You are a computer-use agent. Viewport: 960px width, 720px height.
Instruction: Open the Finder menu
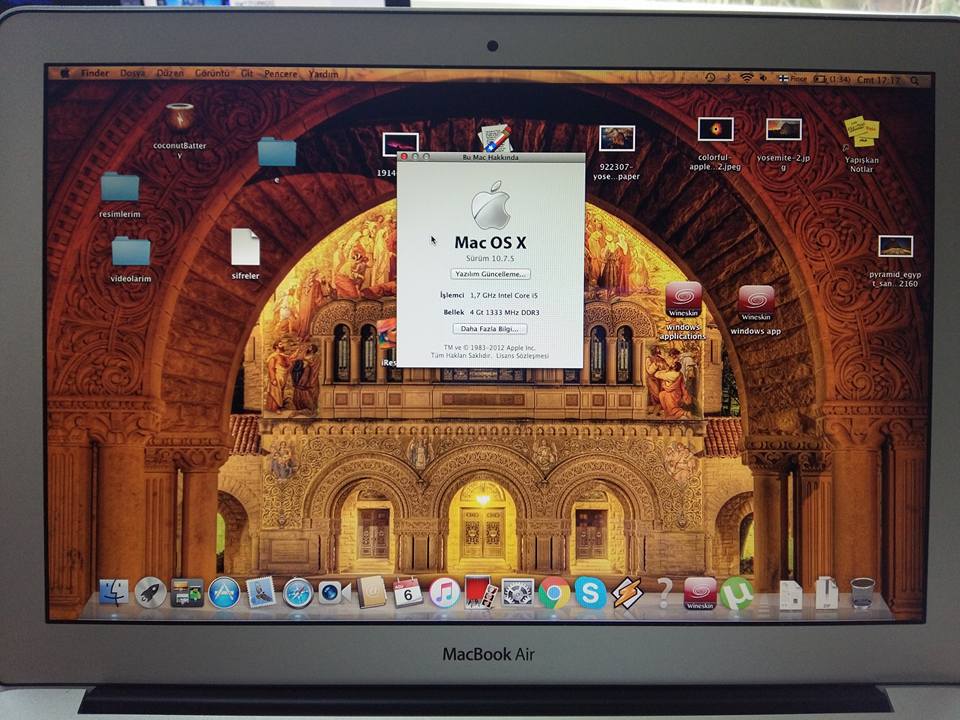[95, 73]
